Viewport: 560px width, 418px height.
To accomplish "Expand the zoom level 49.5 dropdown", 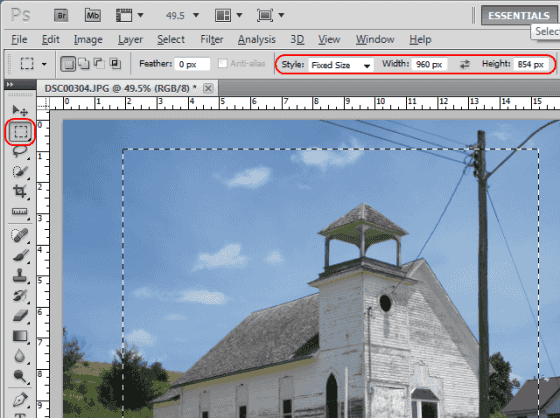I will coord(196,15).
